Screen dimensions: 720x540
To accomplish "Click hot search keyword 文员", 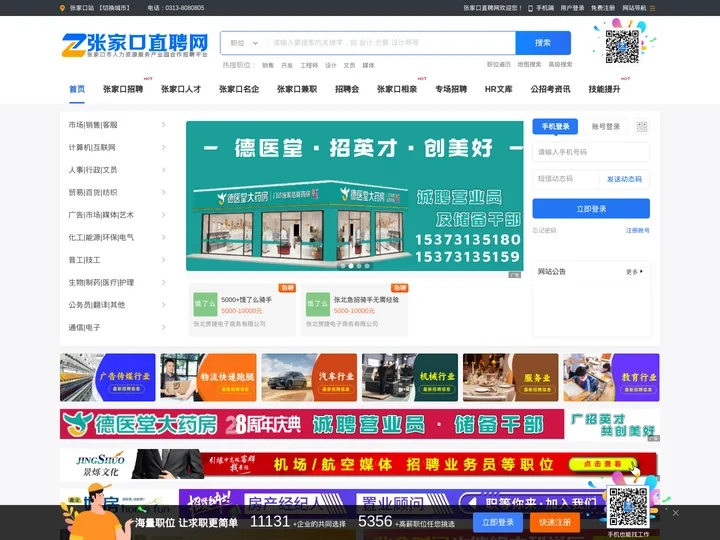I will click(349, 66).
